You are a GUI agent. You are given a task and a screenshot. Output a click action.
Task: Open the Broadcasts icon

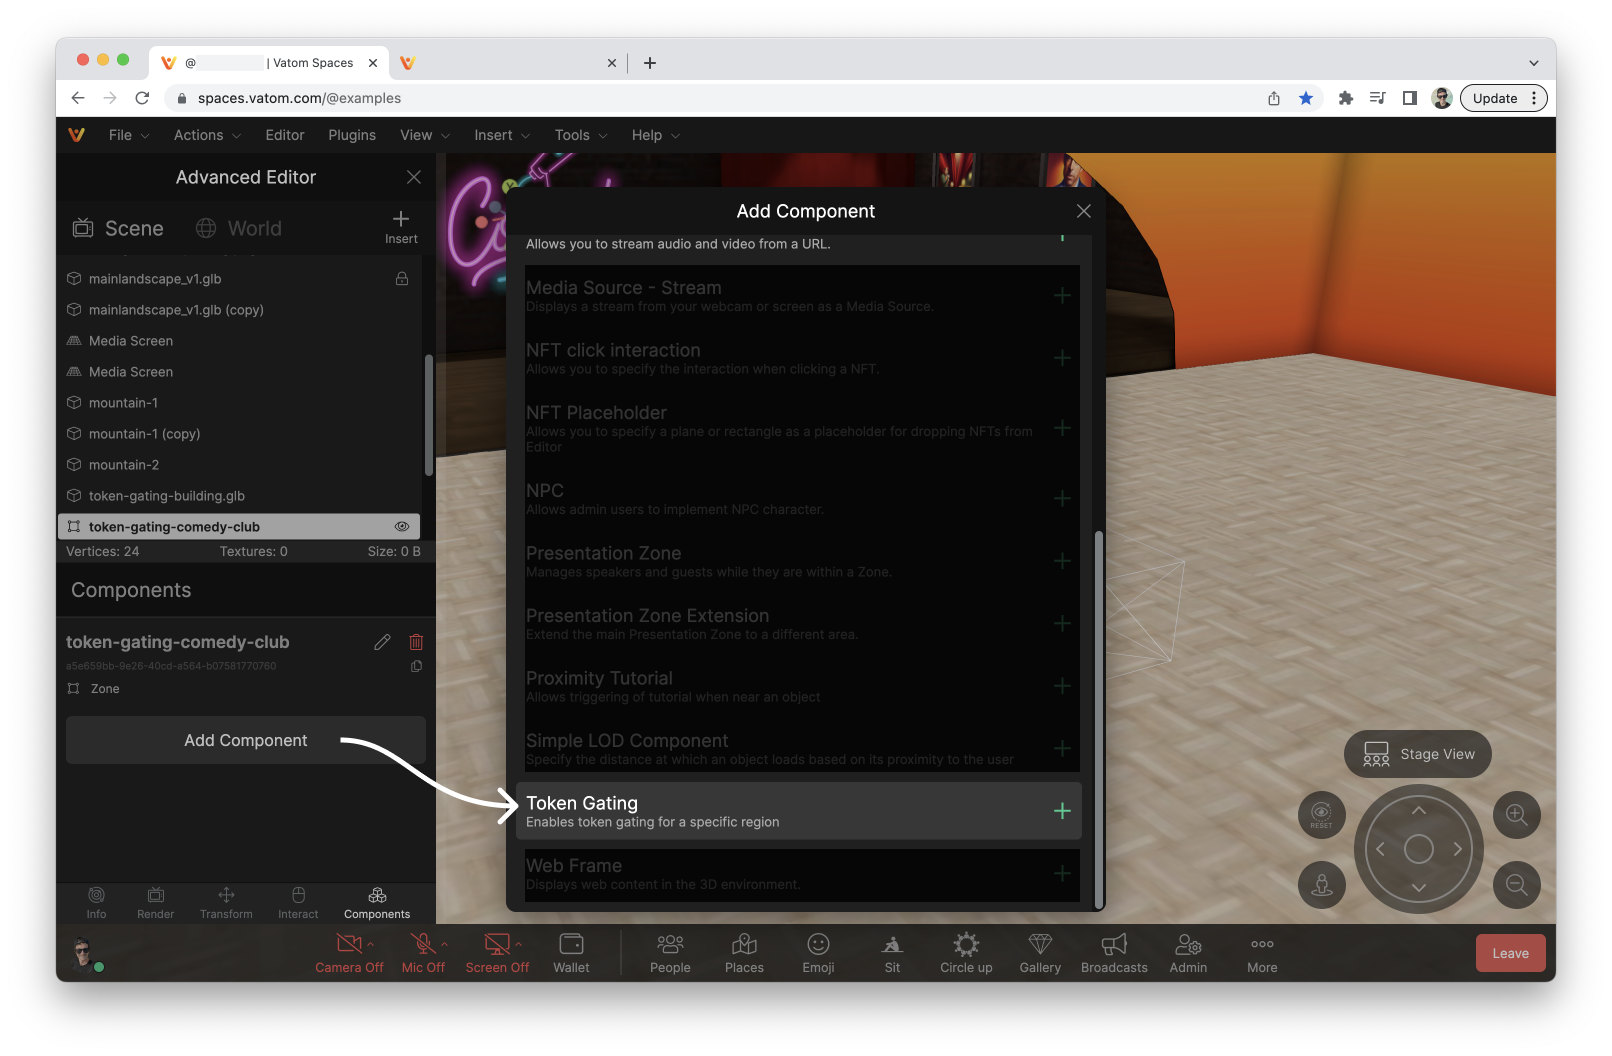pyautogui.click(x=1114, y=953)
